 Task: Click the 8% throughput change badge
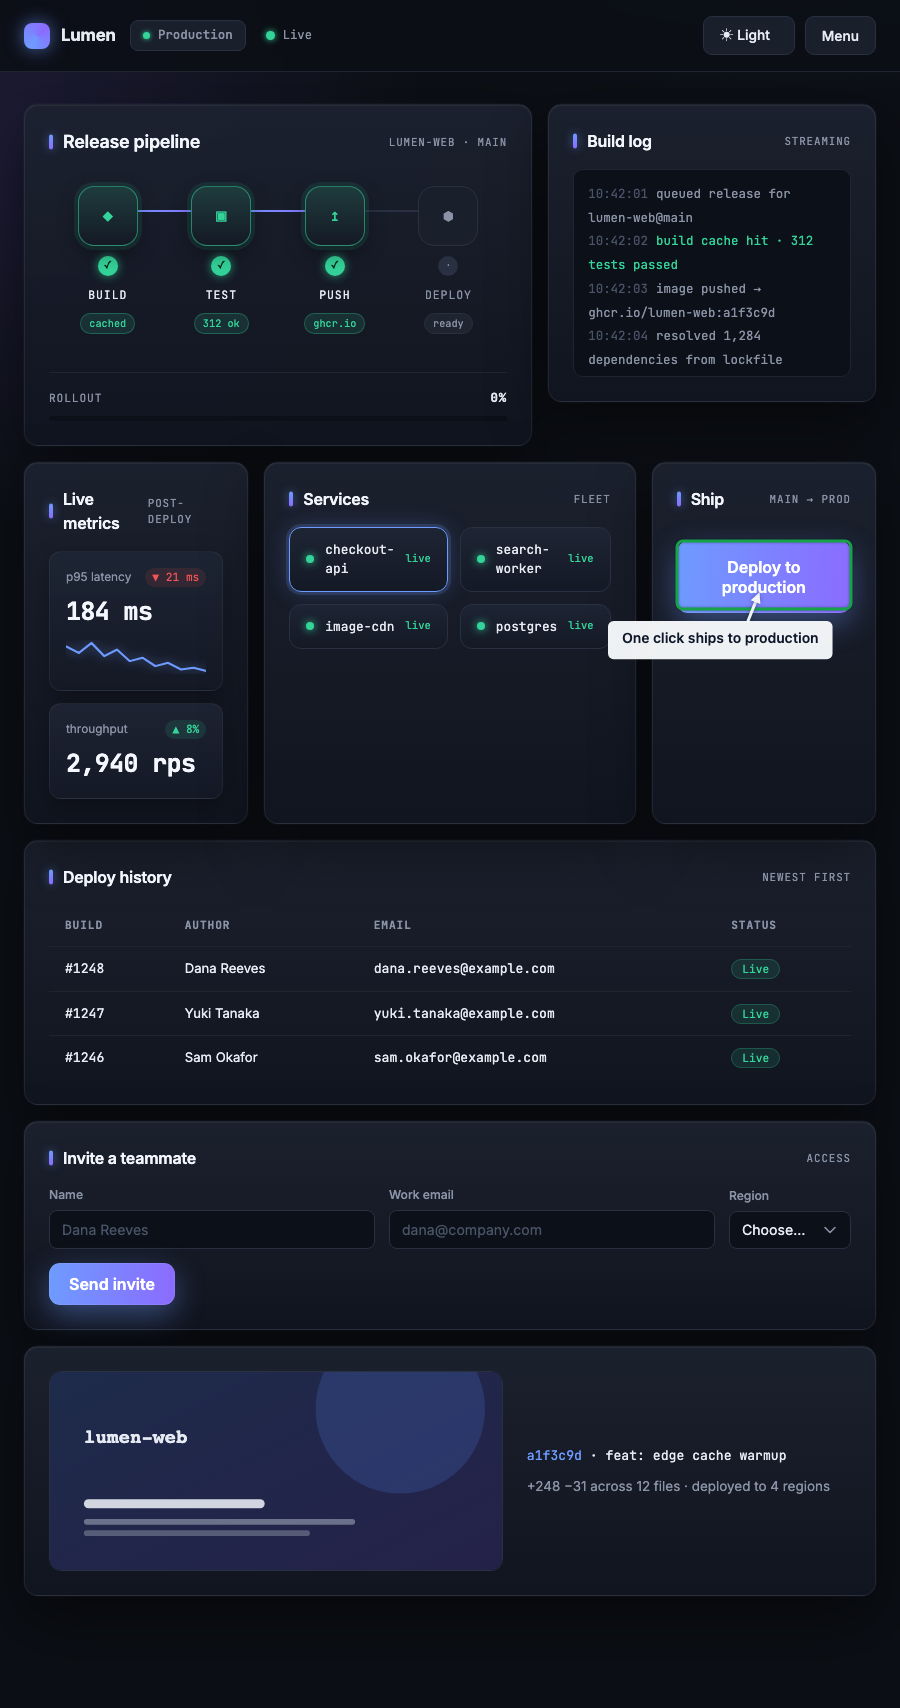186,729
